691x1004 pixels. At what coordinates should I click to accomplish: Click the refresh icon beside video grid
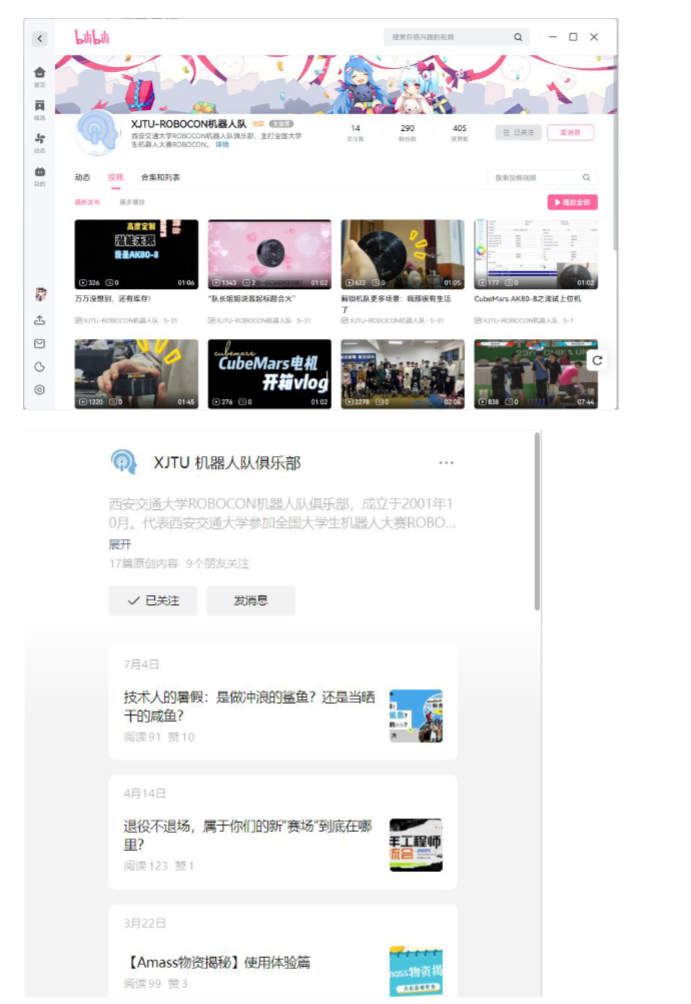click(x=597, y=360)
